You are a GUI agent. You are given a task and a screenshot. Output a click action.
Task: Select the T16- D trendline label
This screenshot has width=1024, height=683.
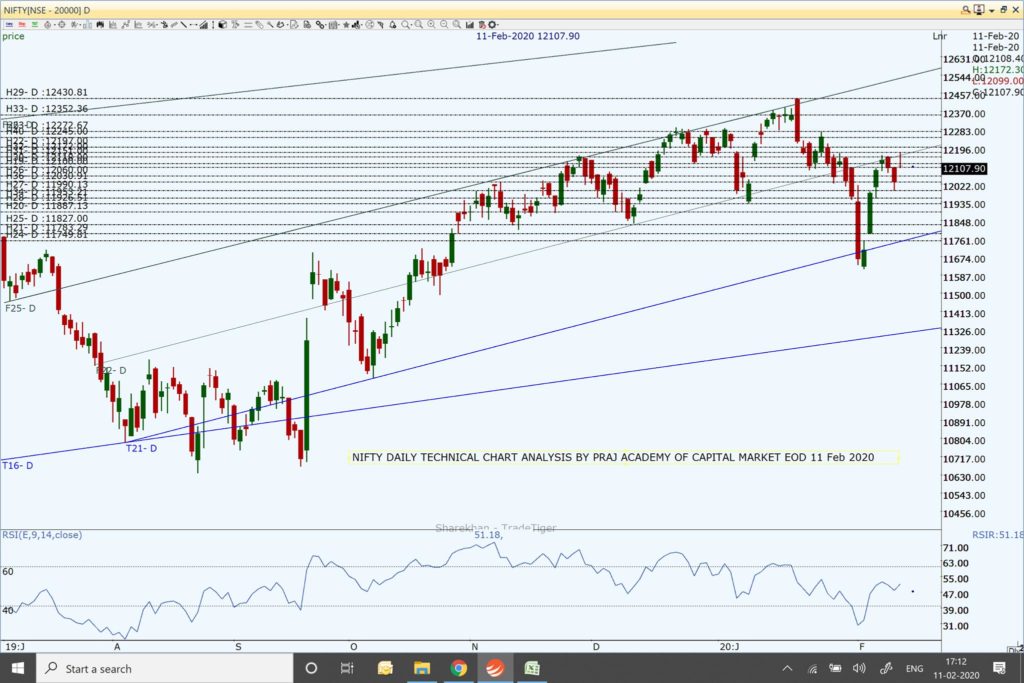tap(18, 466)
